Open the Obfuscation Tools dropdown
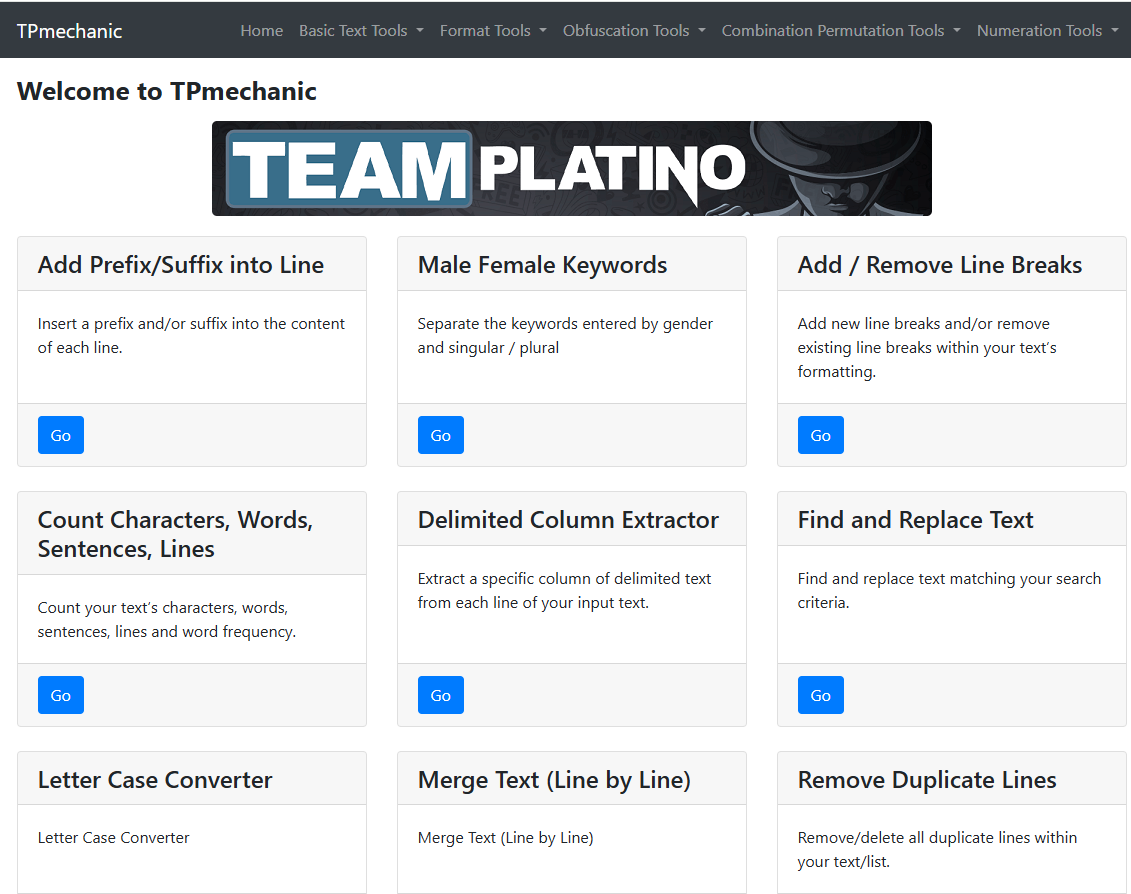Screen dimensions: 1131x894 coord(634,30)
